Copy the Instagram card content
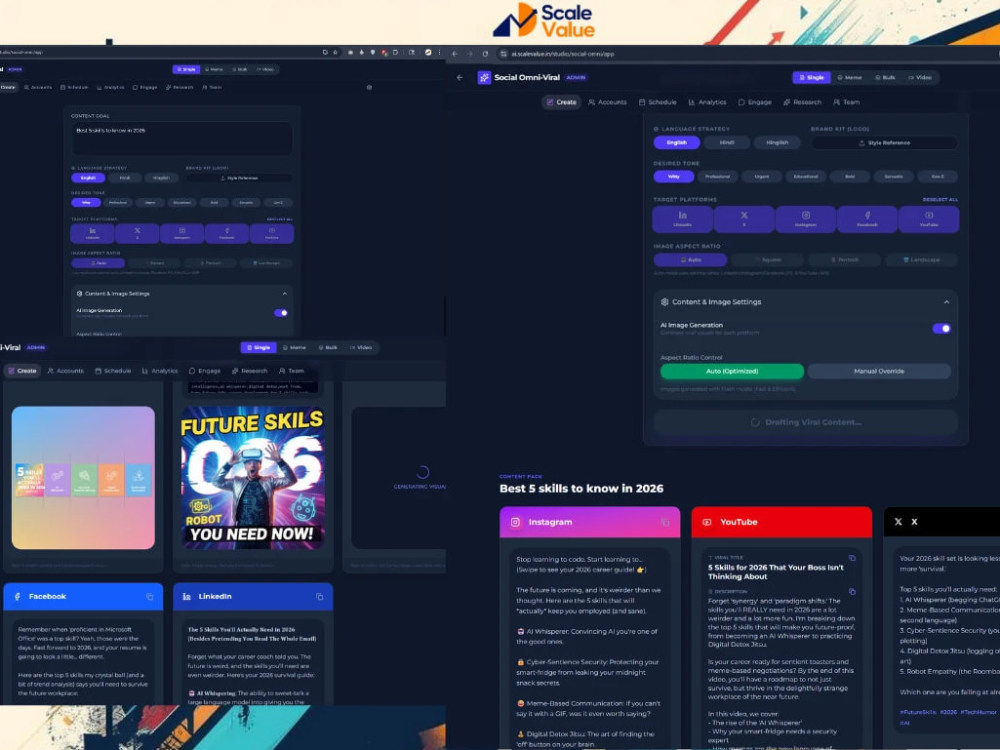The image size is (1000, 750). (x=665, y=522)
